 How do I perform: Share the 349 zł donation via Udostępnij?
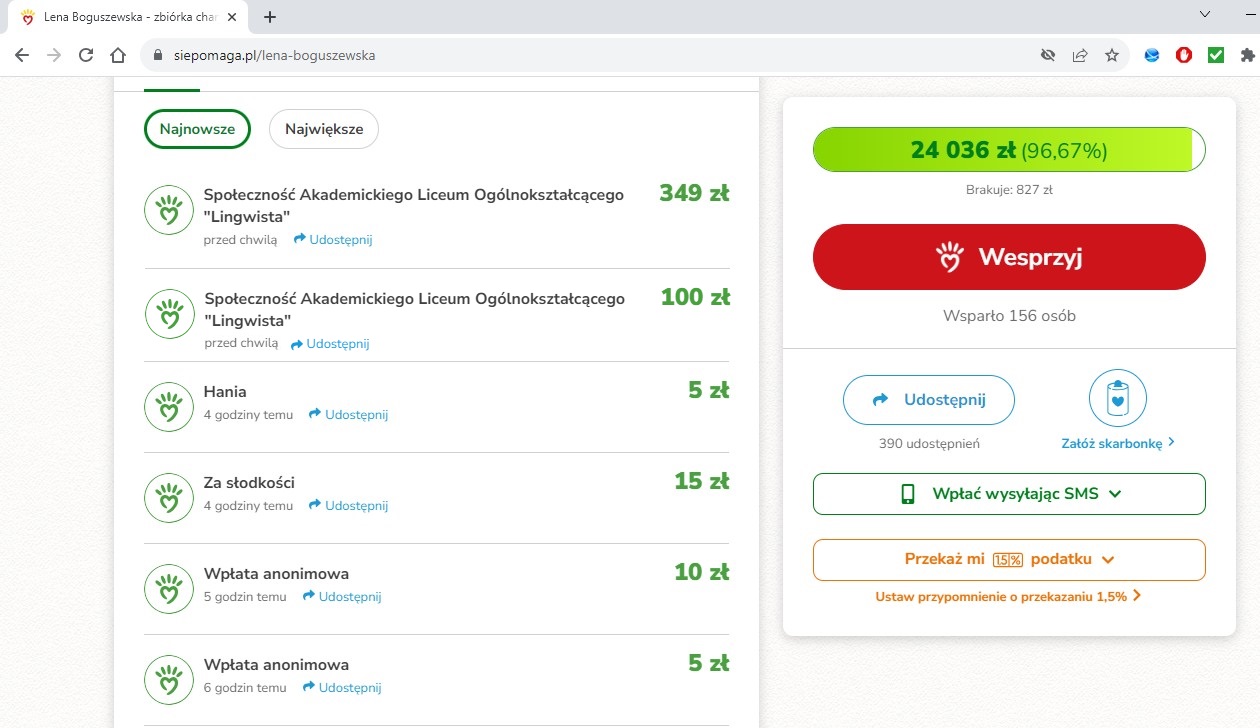(333, 240)
